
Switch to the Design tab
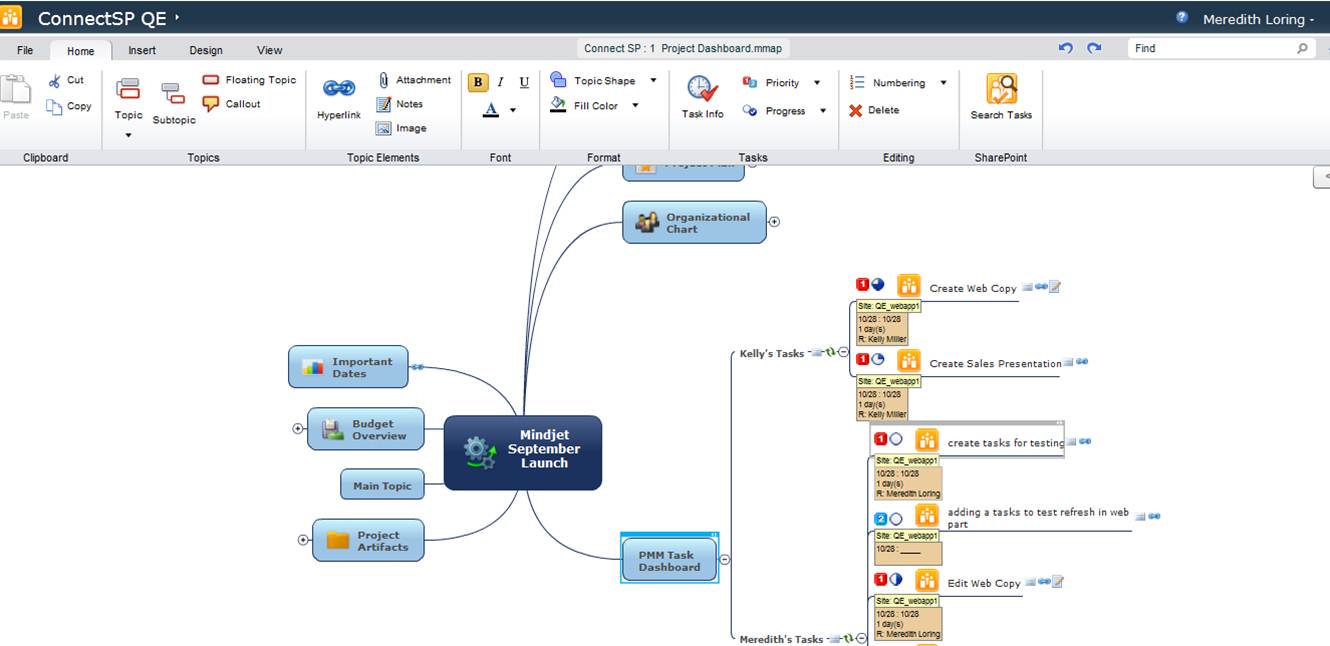coord(205,49)
